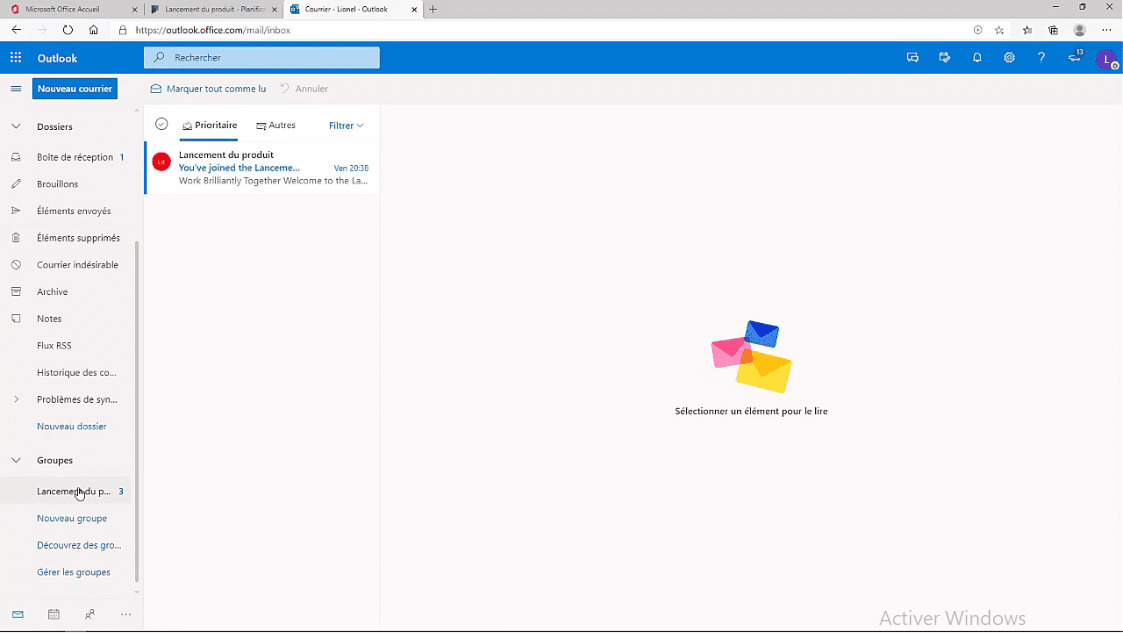Open the Help question mark icon
This screenshot has height=633, width=1123.
tap(1041, 58)
